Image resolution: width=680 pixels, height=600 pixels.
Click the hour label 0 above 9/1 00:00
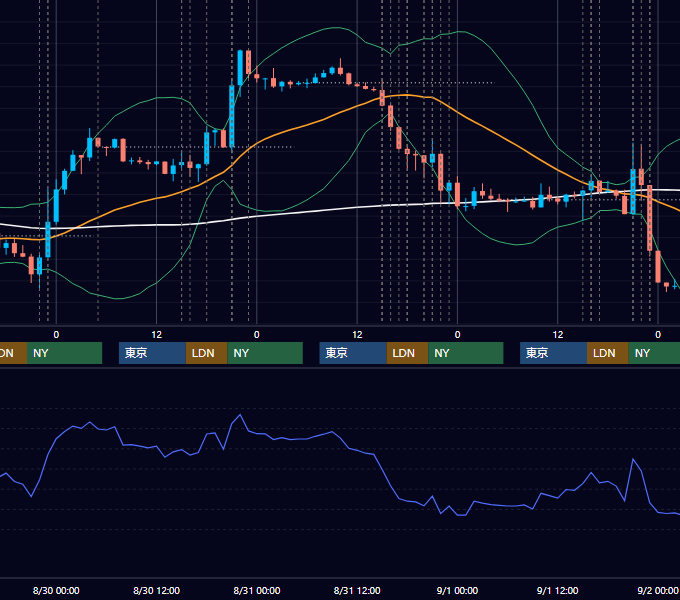pyautogui.click(x=457, y=335)
